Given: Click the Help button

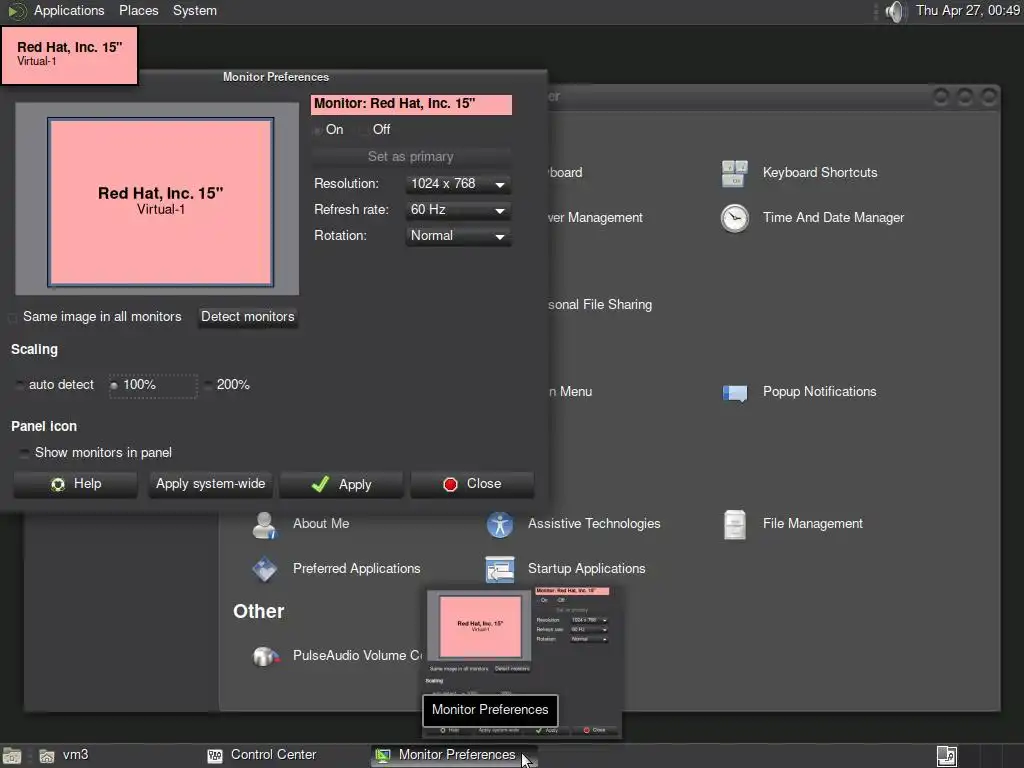Looking at the screenshot, I should tap(76, 484).
